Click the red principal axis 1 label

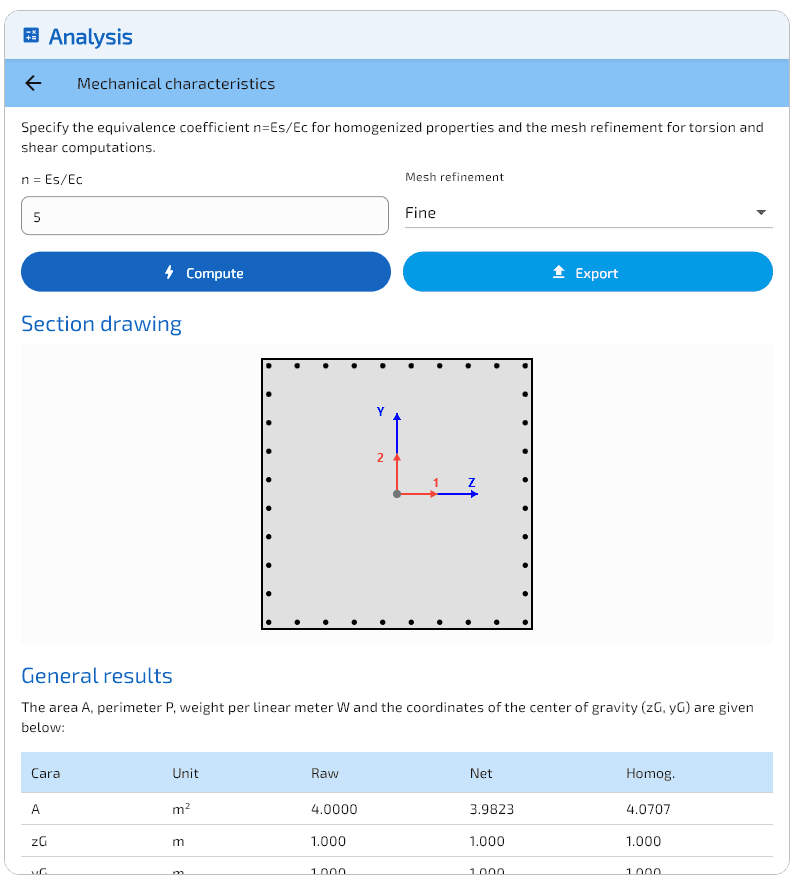coord(436,483)
